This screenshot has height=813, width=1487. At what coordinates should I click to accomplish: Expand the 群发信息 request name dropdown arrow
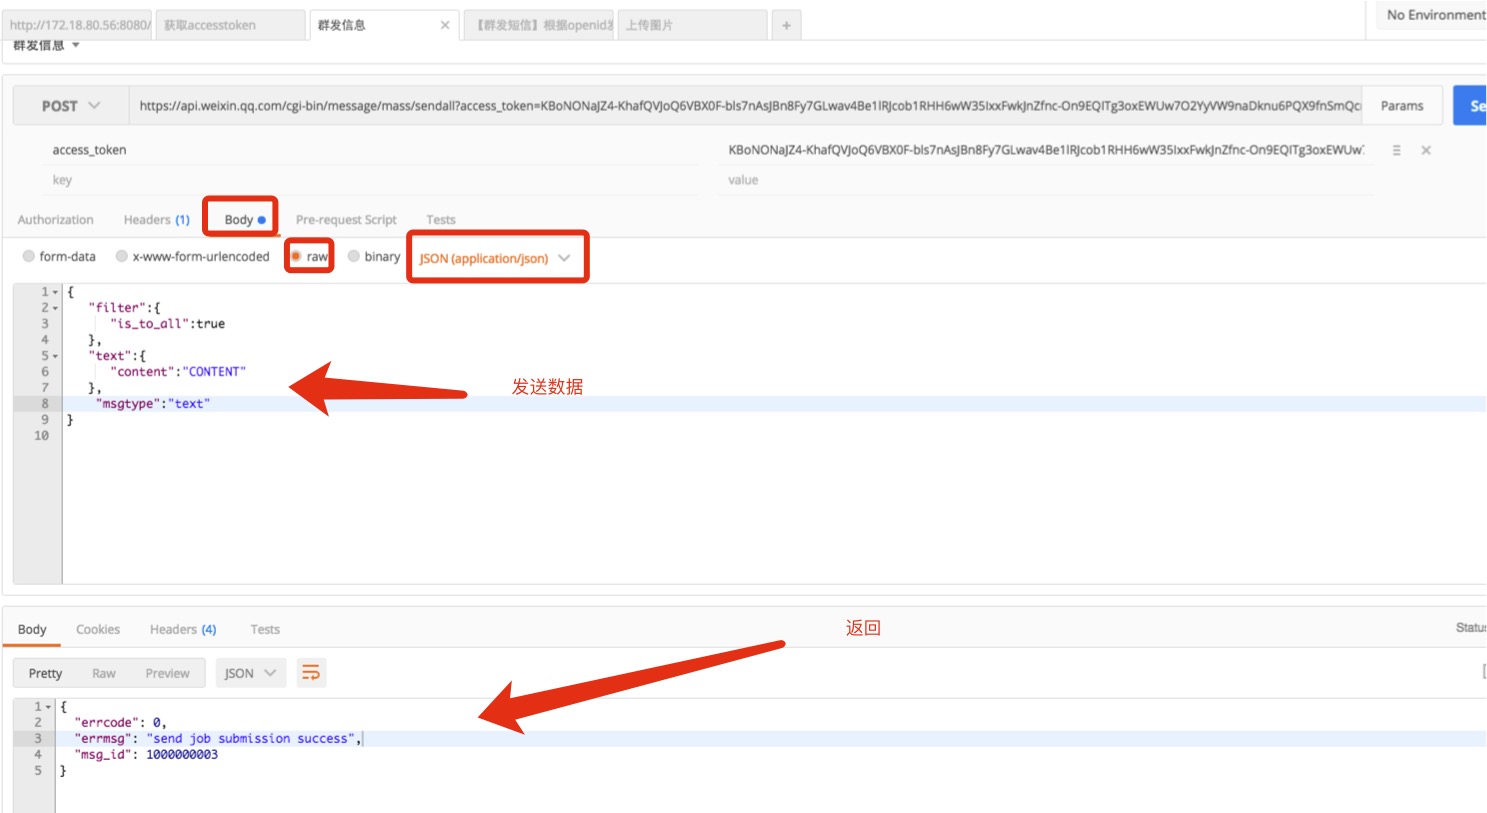(x=76, y=45)
